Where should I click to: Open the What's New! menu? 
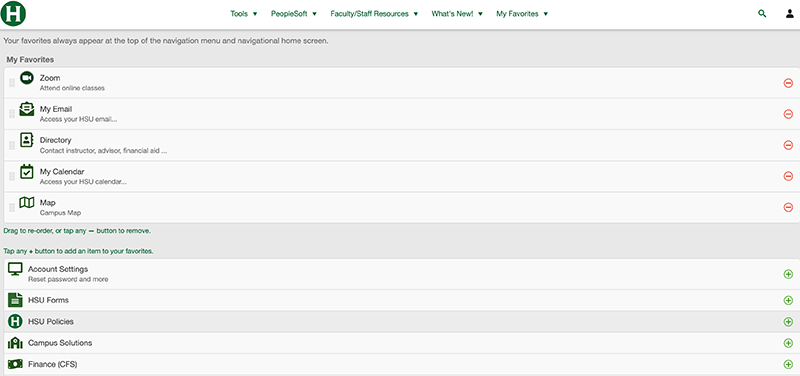coord(457,14)
